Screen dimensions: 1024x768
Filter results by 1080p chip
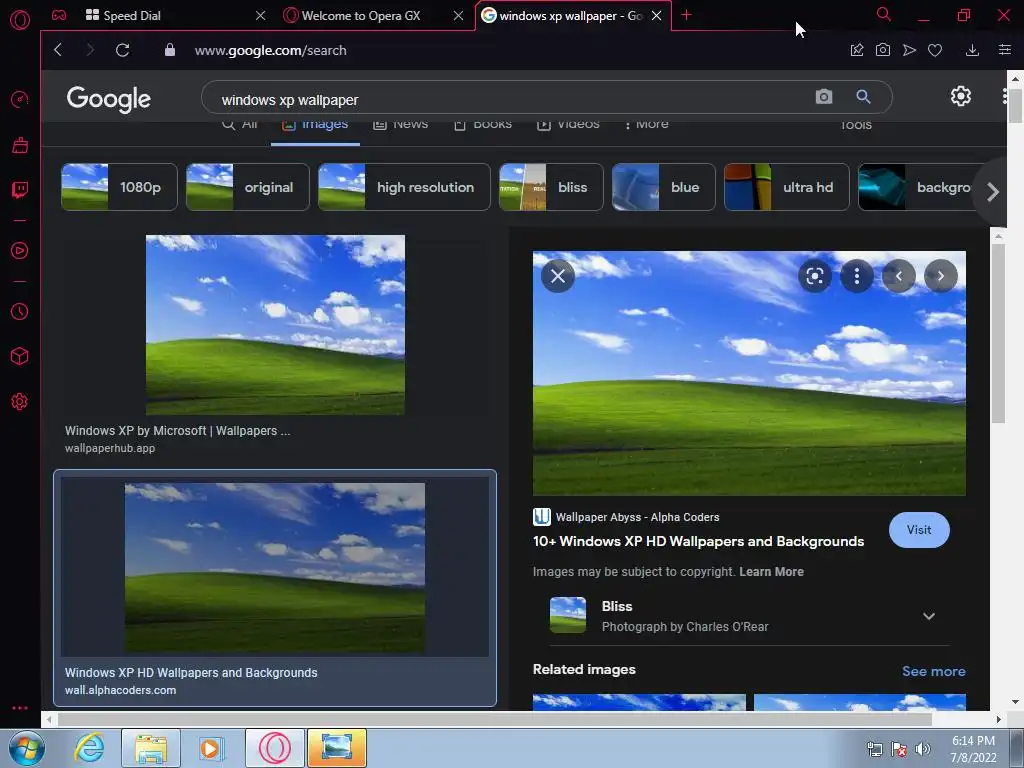(119, 187)
